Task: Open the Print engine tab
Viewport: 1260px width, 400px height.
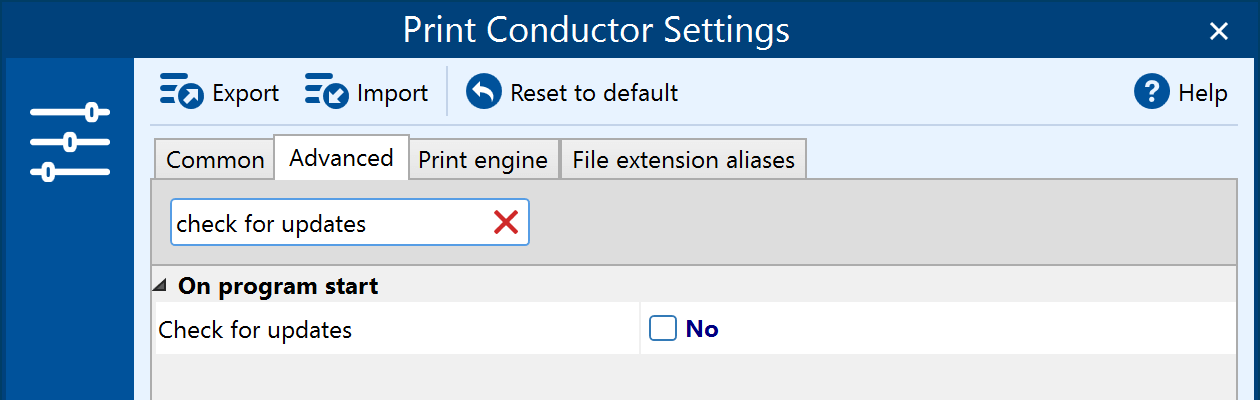Action: pyautogui.click(x=483, y=160)
